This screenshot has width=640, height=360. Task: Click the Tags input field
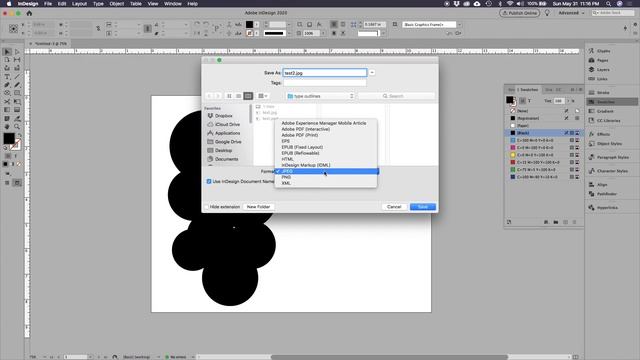click(x=325, y=82)
